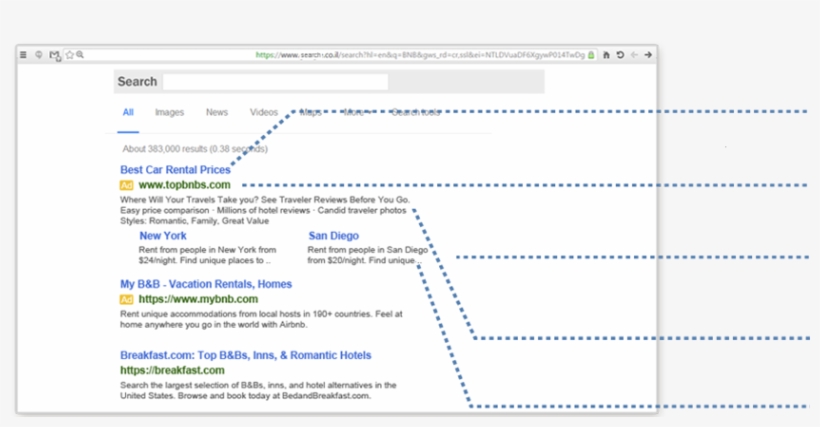Open the San Diego sitelink
820x427 pixels.
click(x=334, y=236)
